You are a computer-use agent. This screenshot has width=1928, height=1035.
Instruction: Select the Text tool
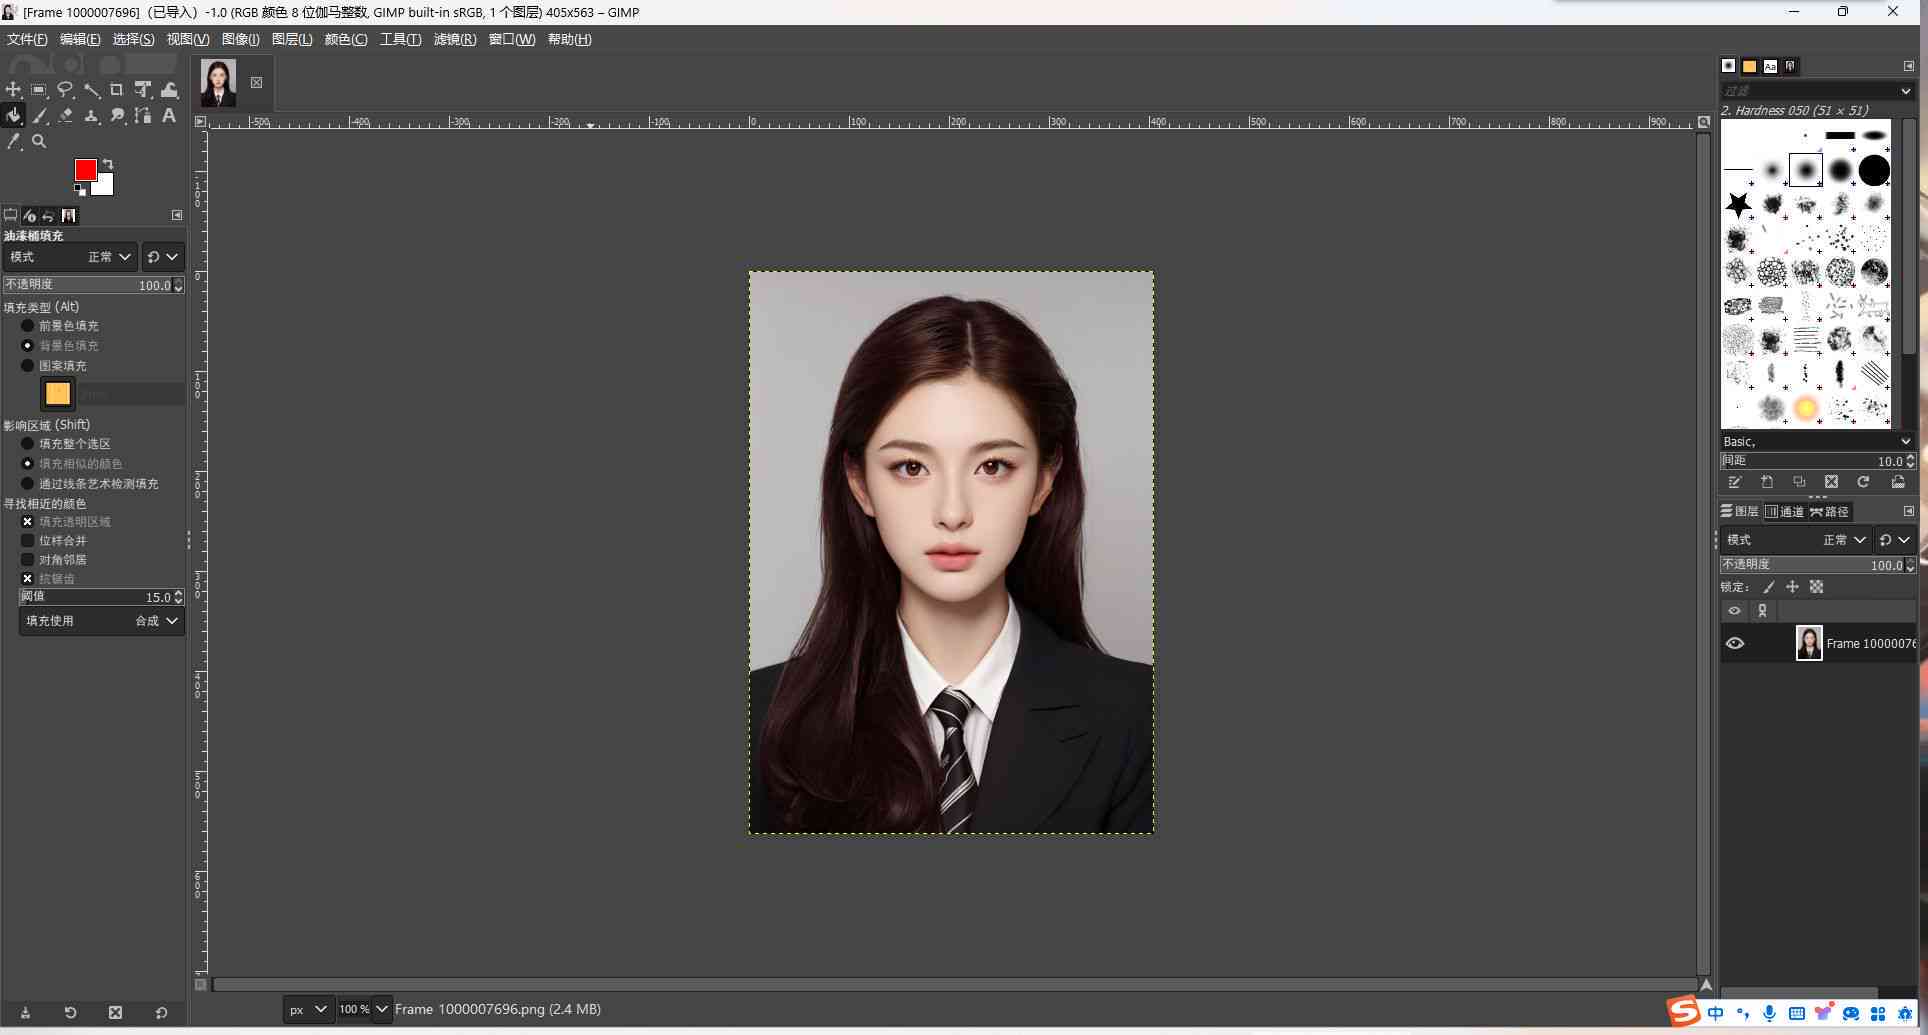(x=169, y=116)
